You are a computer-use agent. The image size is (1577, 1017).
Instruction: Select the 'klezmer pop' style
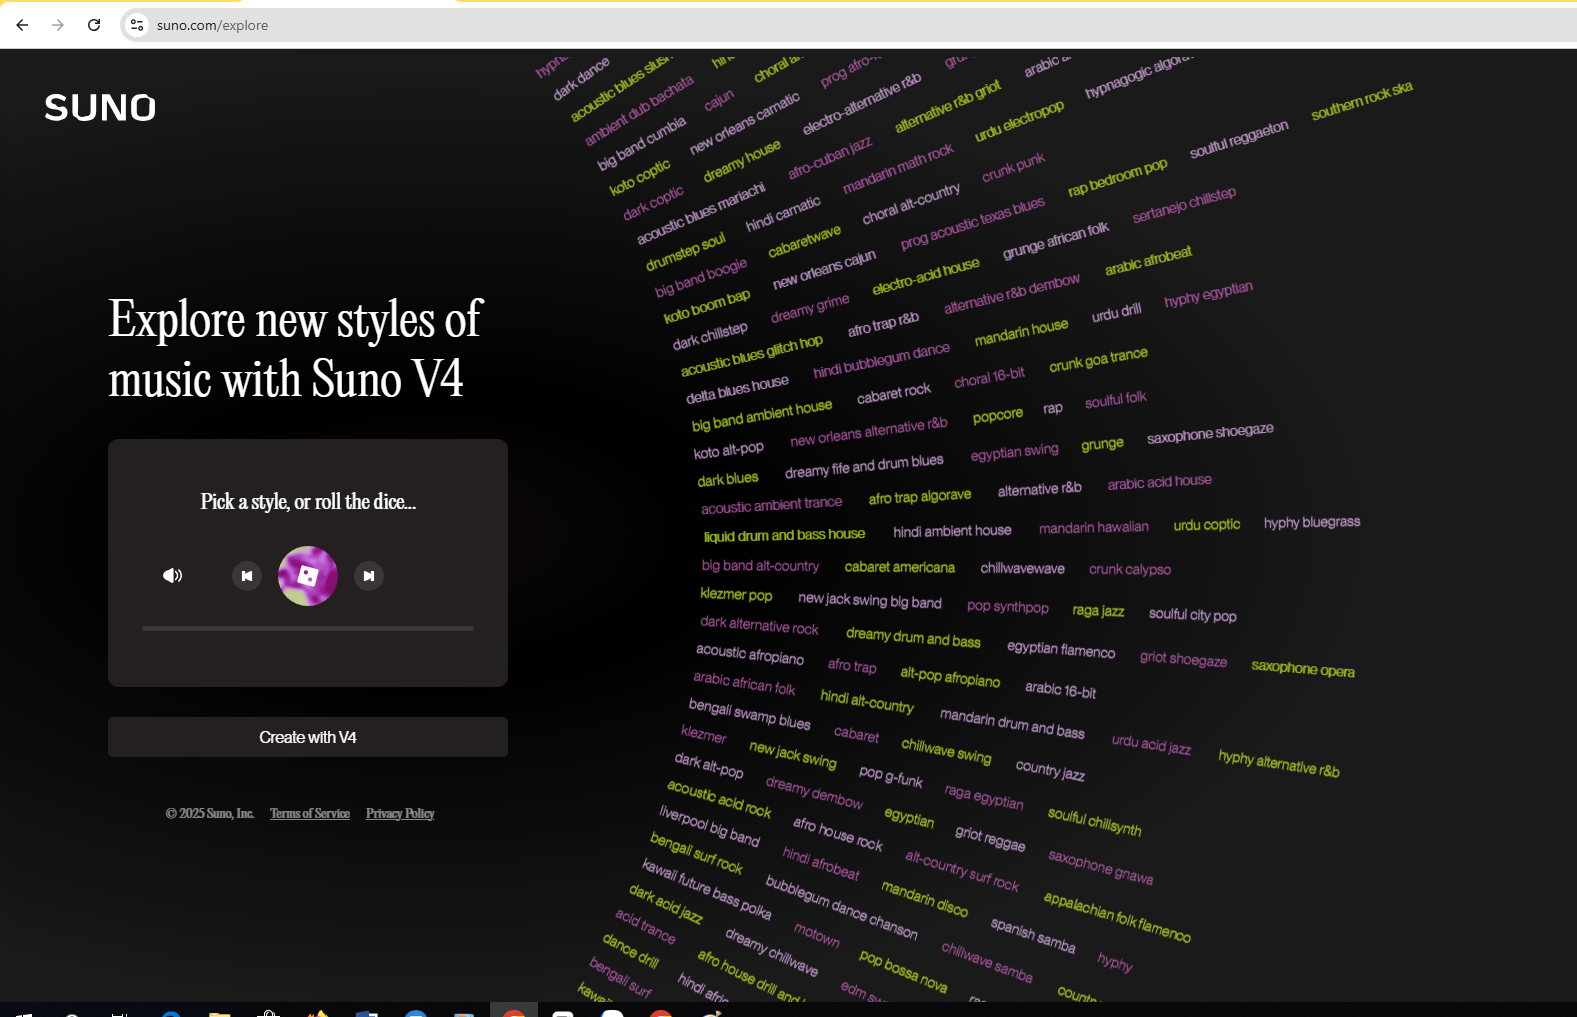click(x=736, y=594)
